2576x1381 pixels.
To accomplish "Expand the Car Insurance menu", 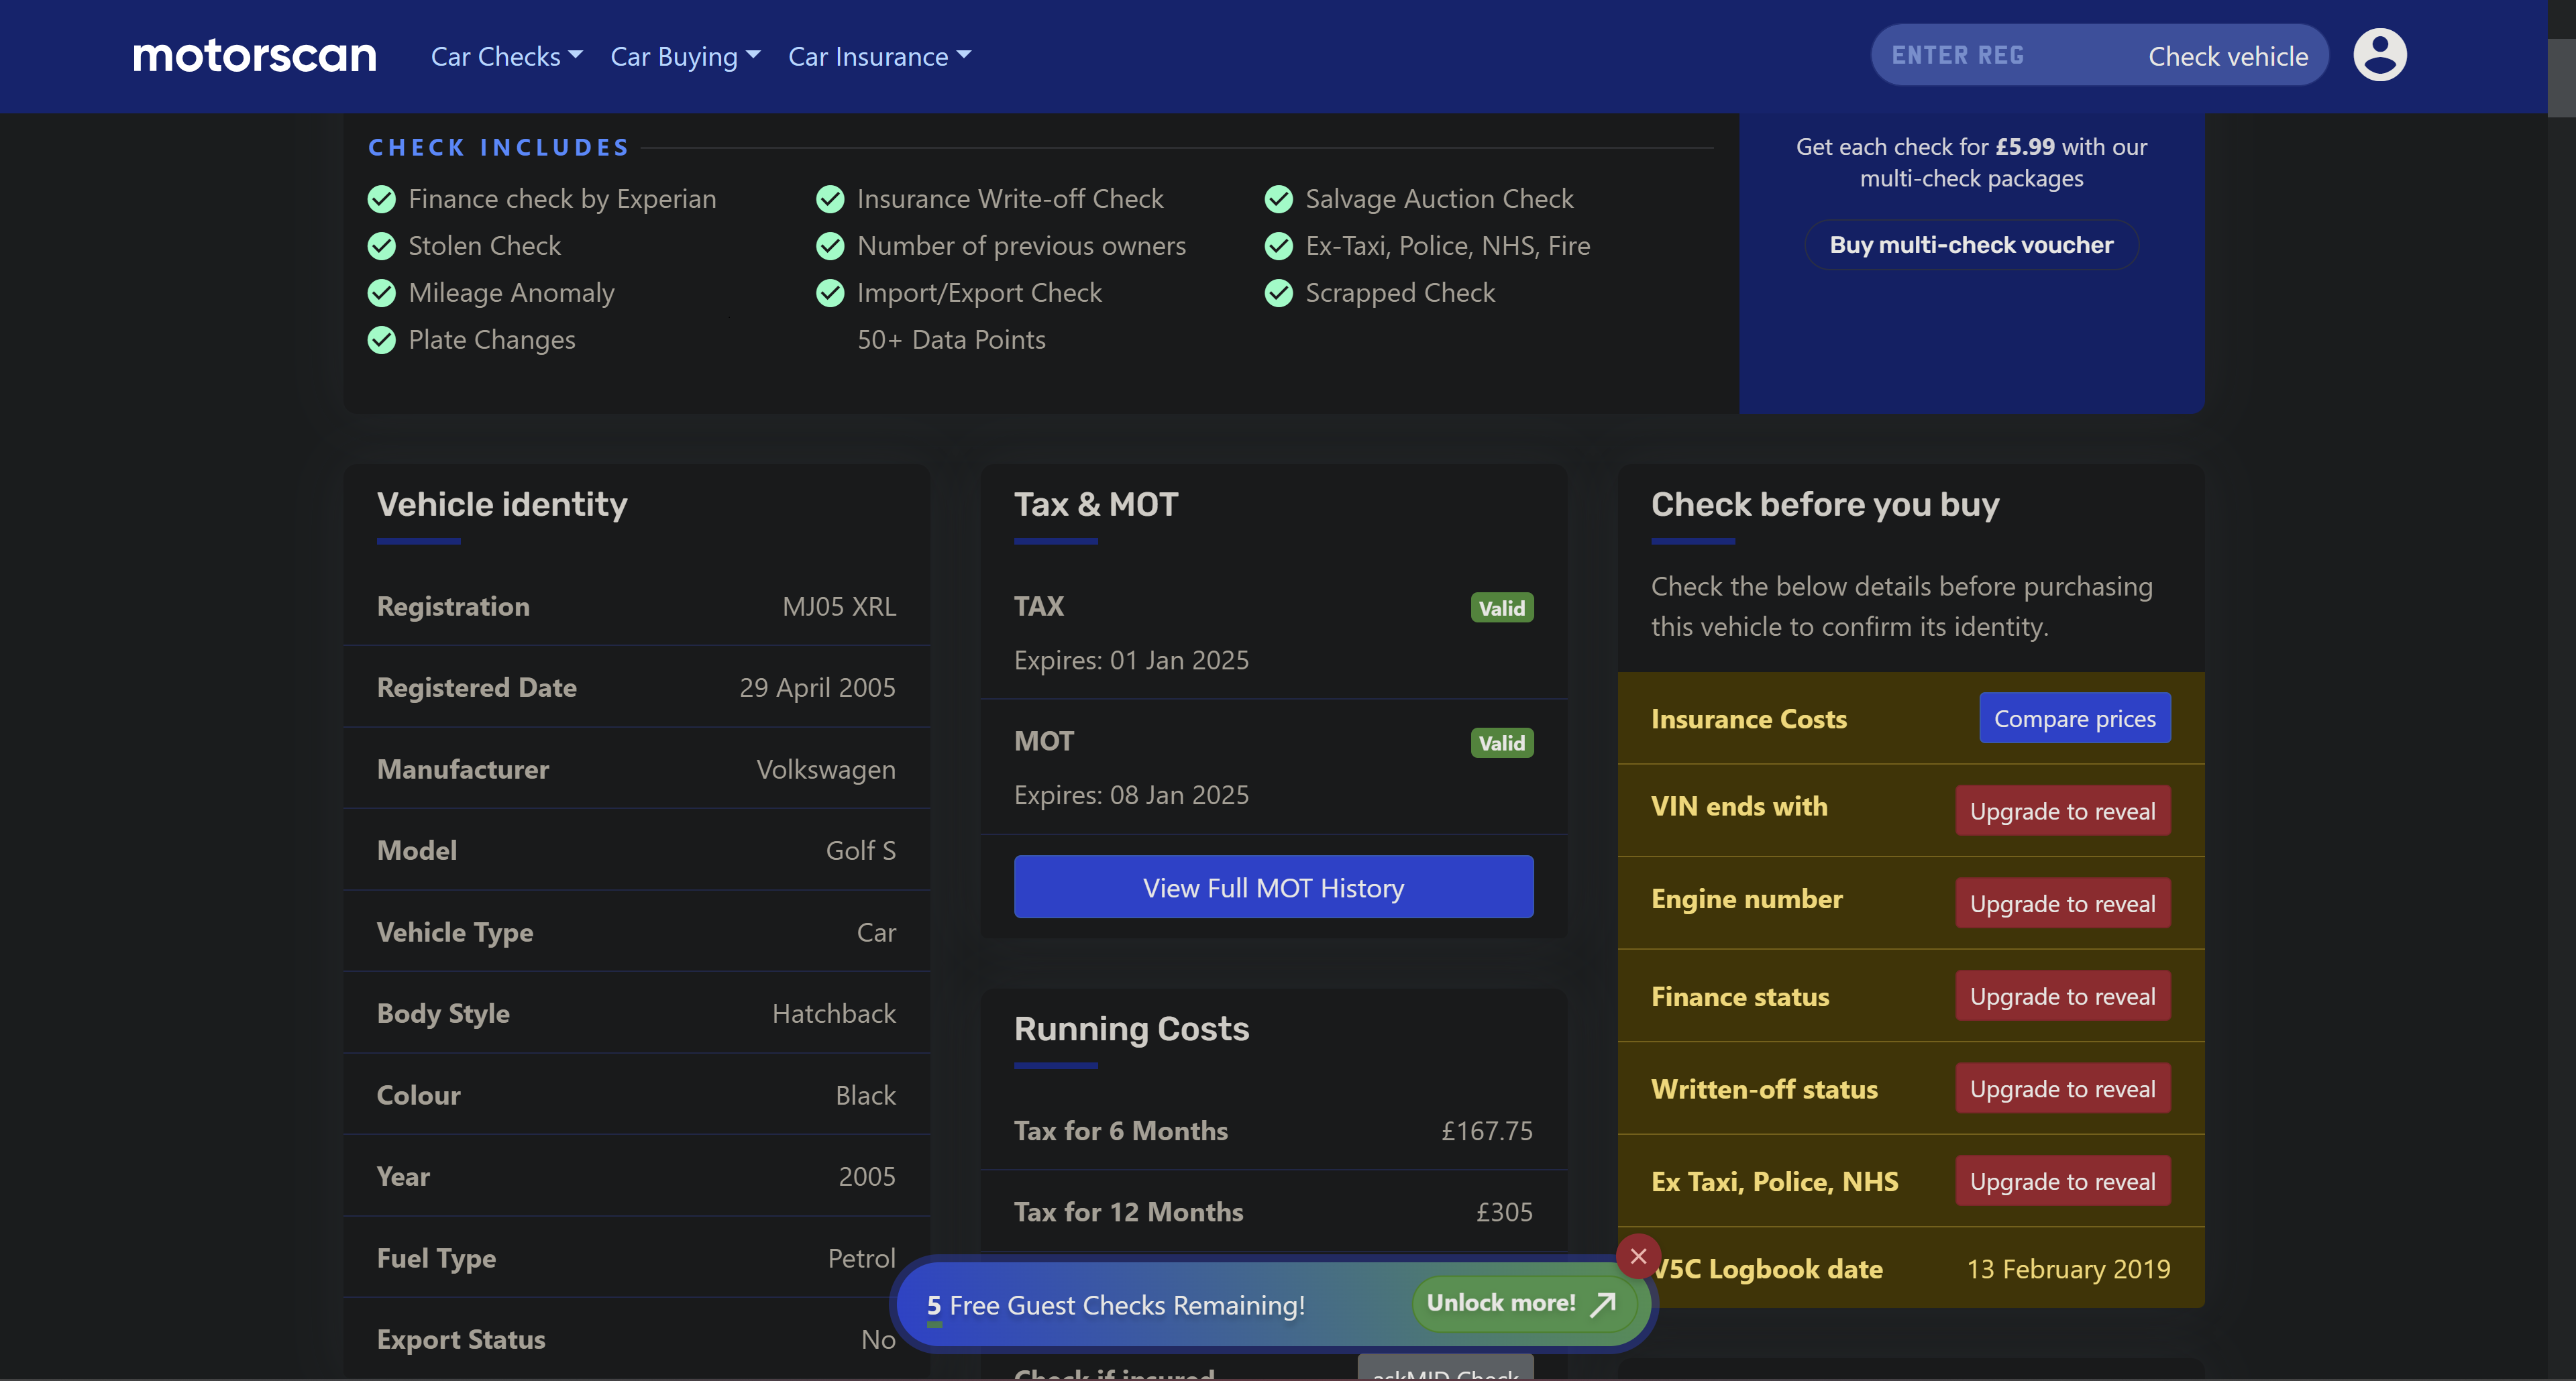I will [879, 57].
